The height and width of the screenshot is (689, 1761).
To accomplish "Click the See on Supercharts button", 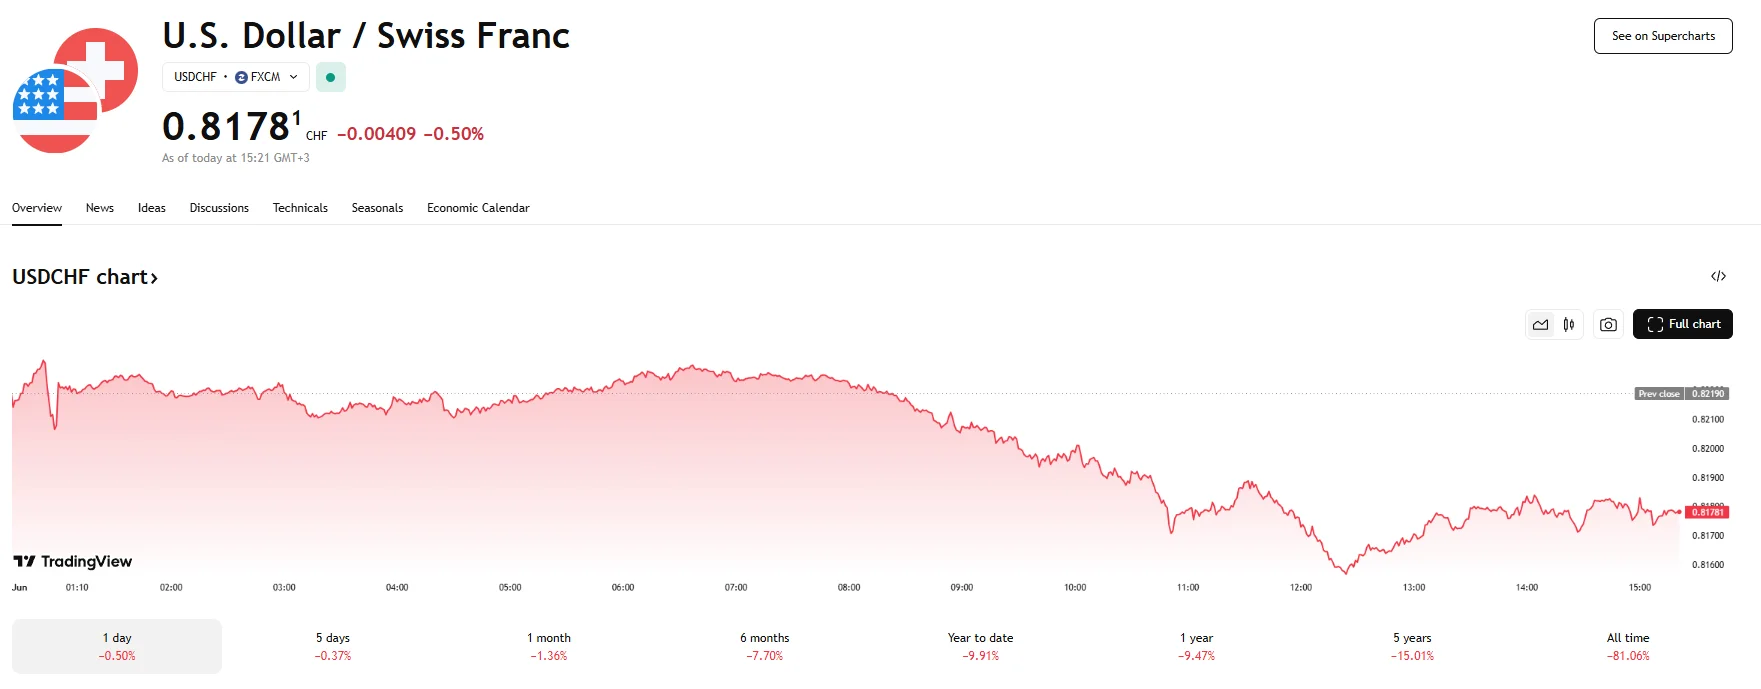I will tap(1662, 36).
